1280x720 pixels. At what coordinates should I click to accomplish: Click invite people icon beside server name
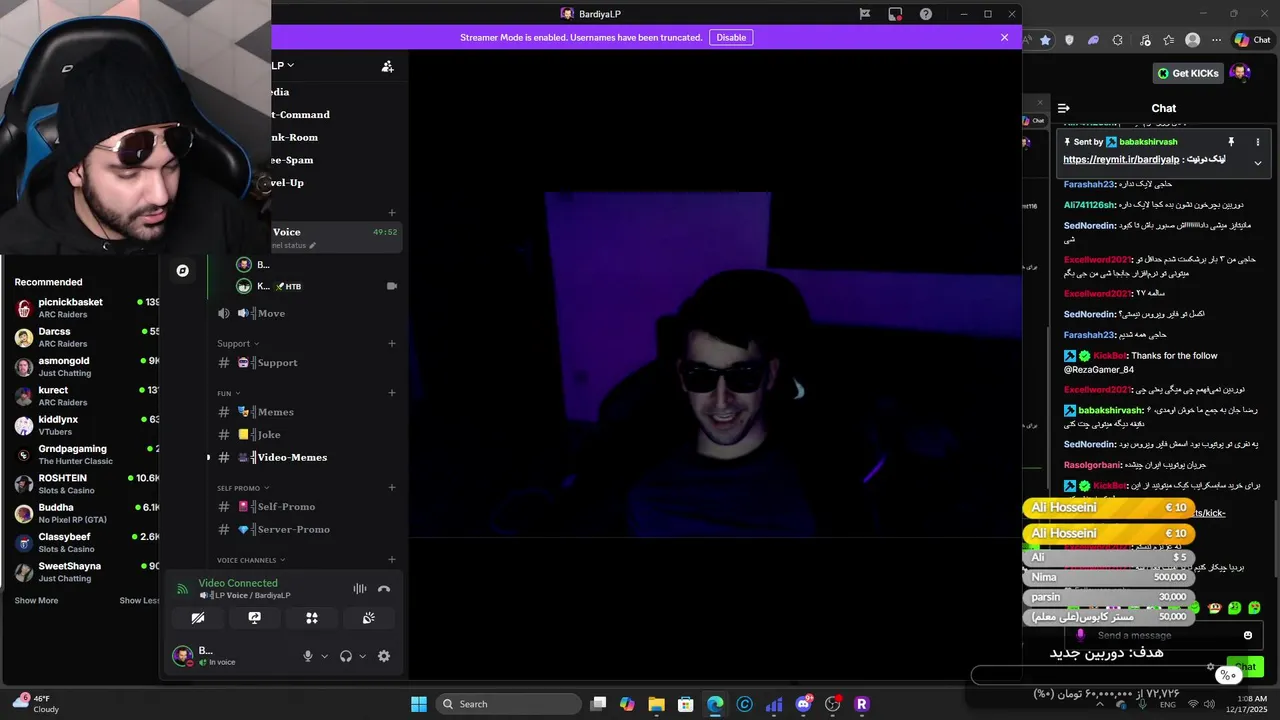[x=387, y=66]
